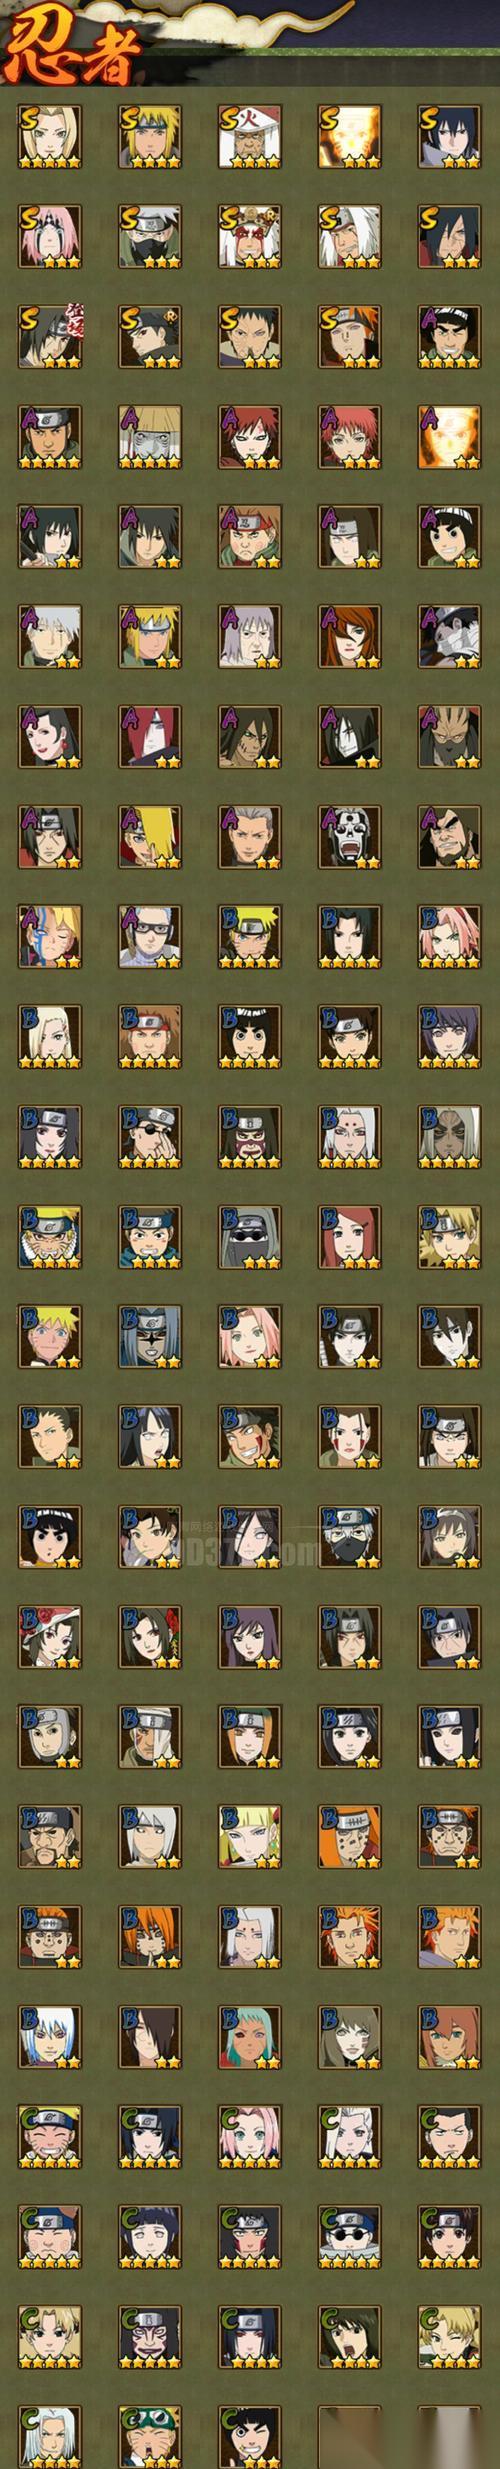Screen dimensions: 500x2469
Task: Select A-rank blonde boy with blue face marks
Action: (x=50, y=936)
